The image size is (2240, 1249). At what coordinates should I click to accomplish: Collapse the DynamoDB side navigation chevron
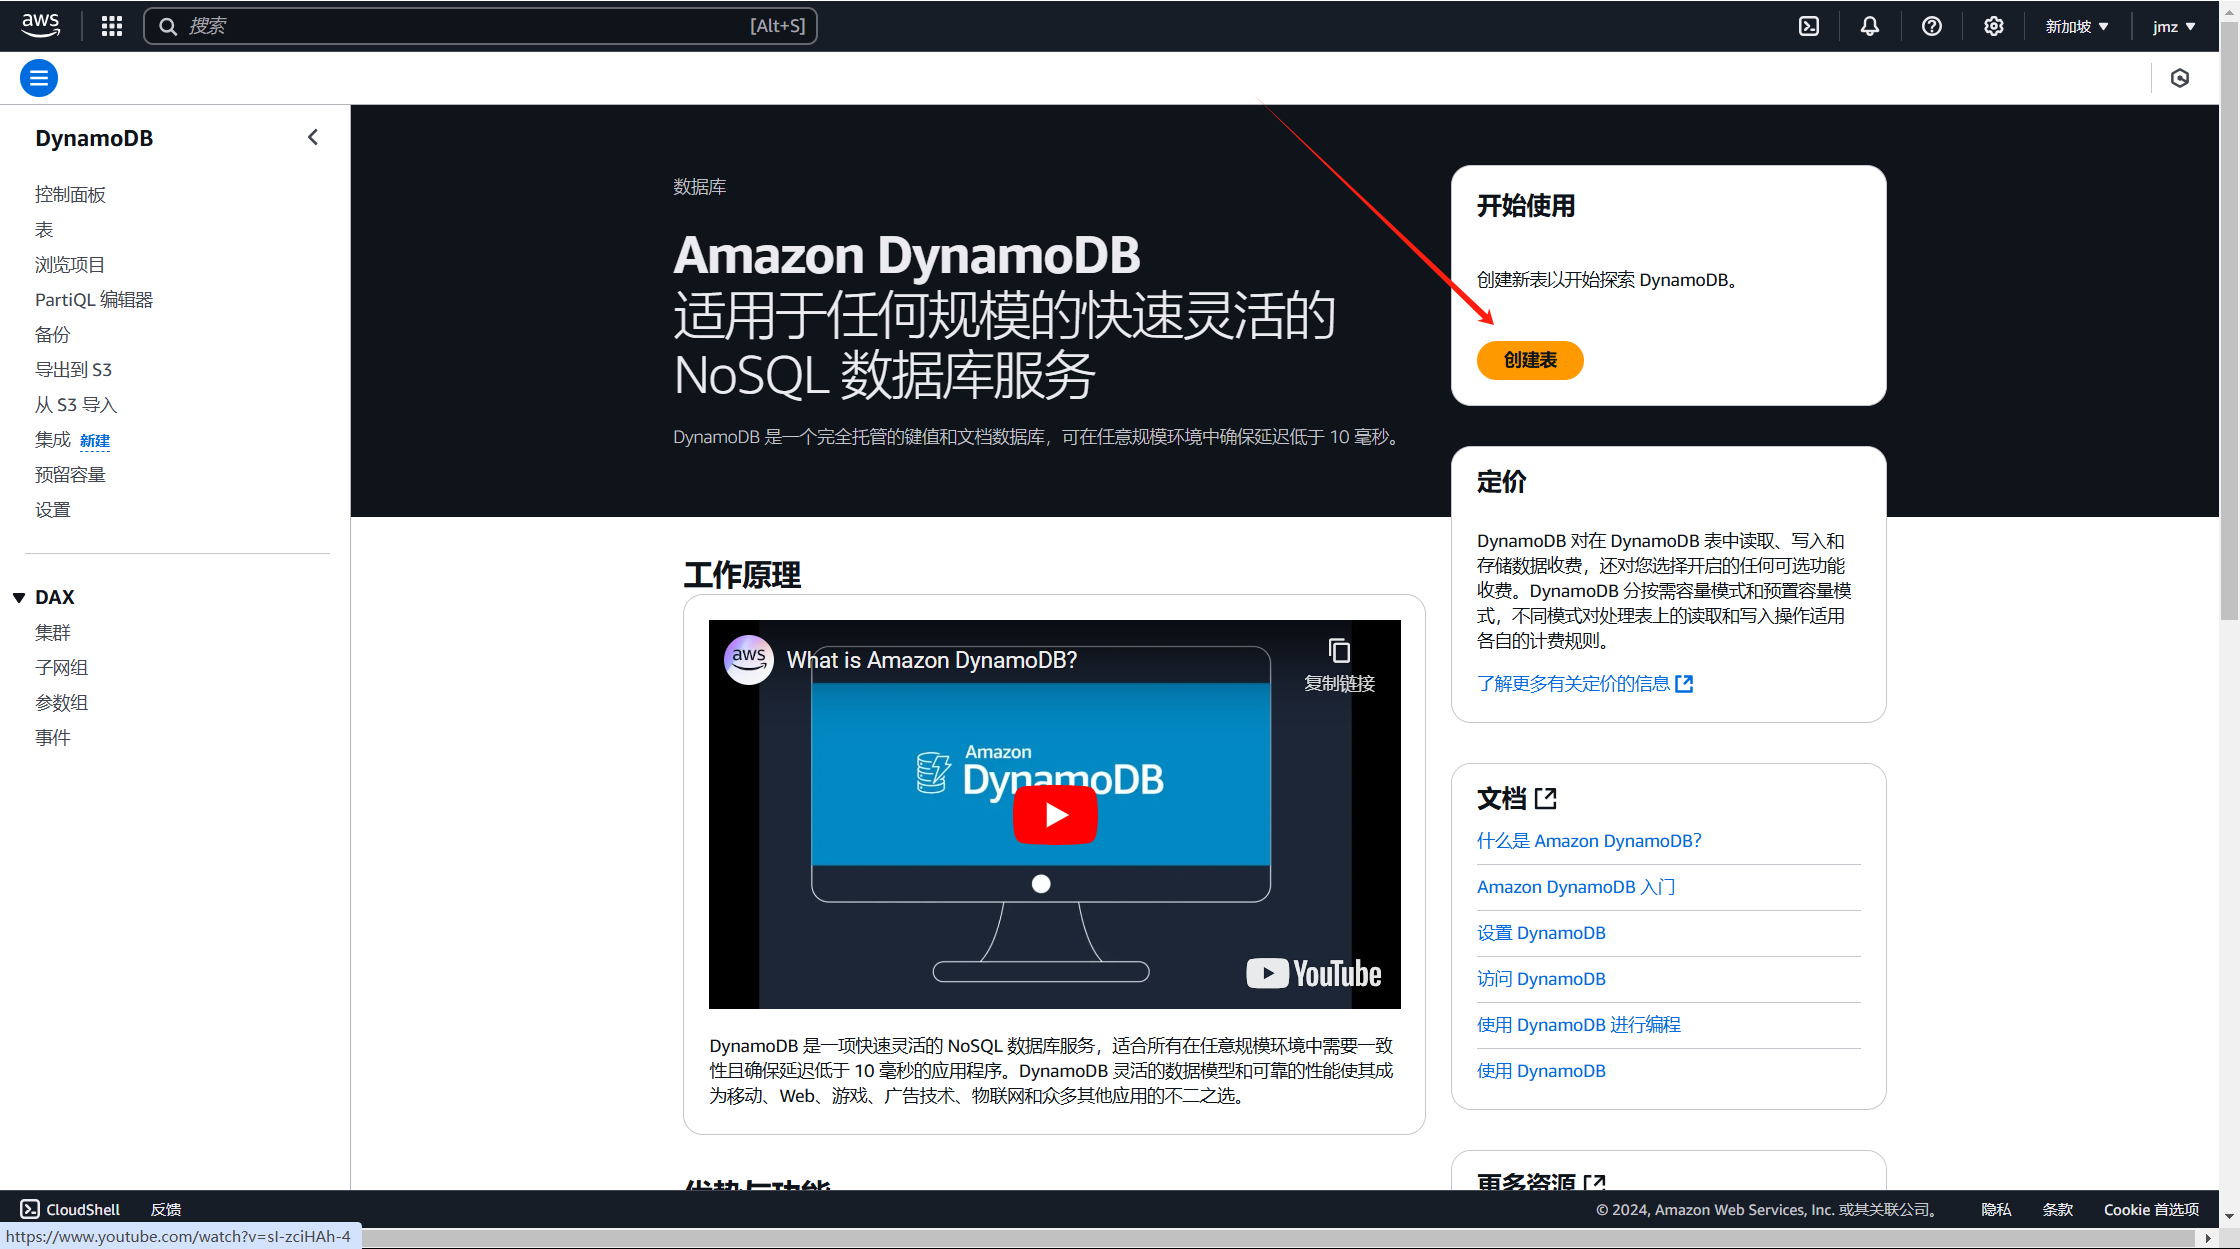click(313, 137)
